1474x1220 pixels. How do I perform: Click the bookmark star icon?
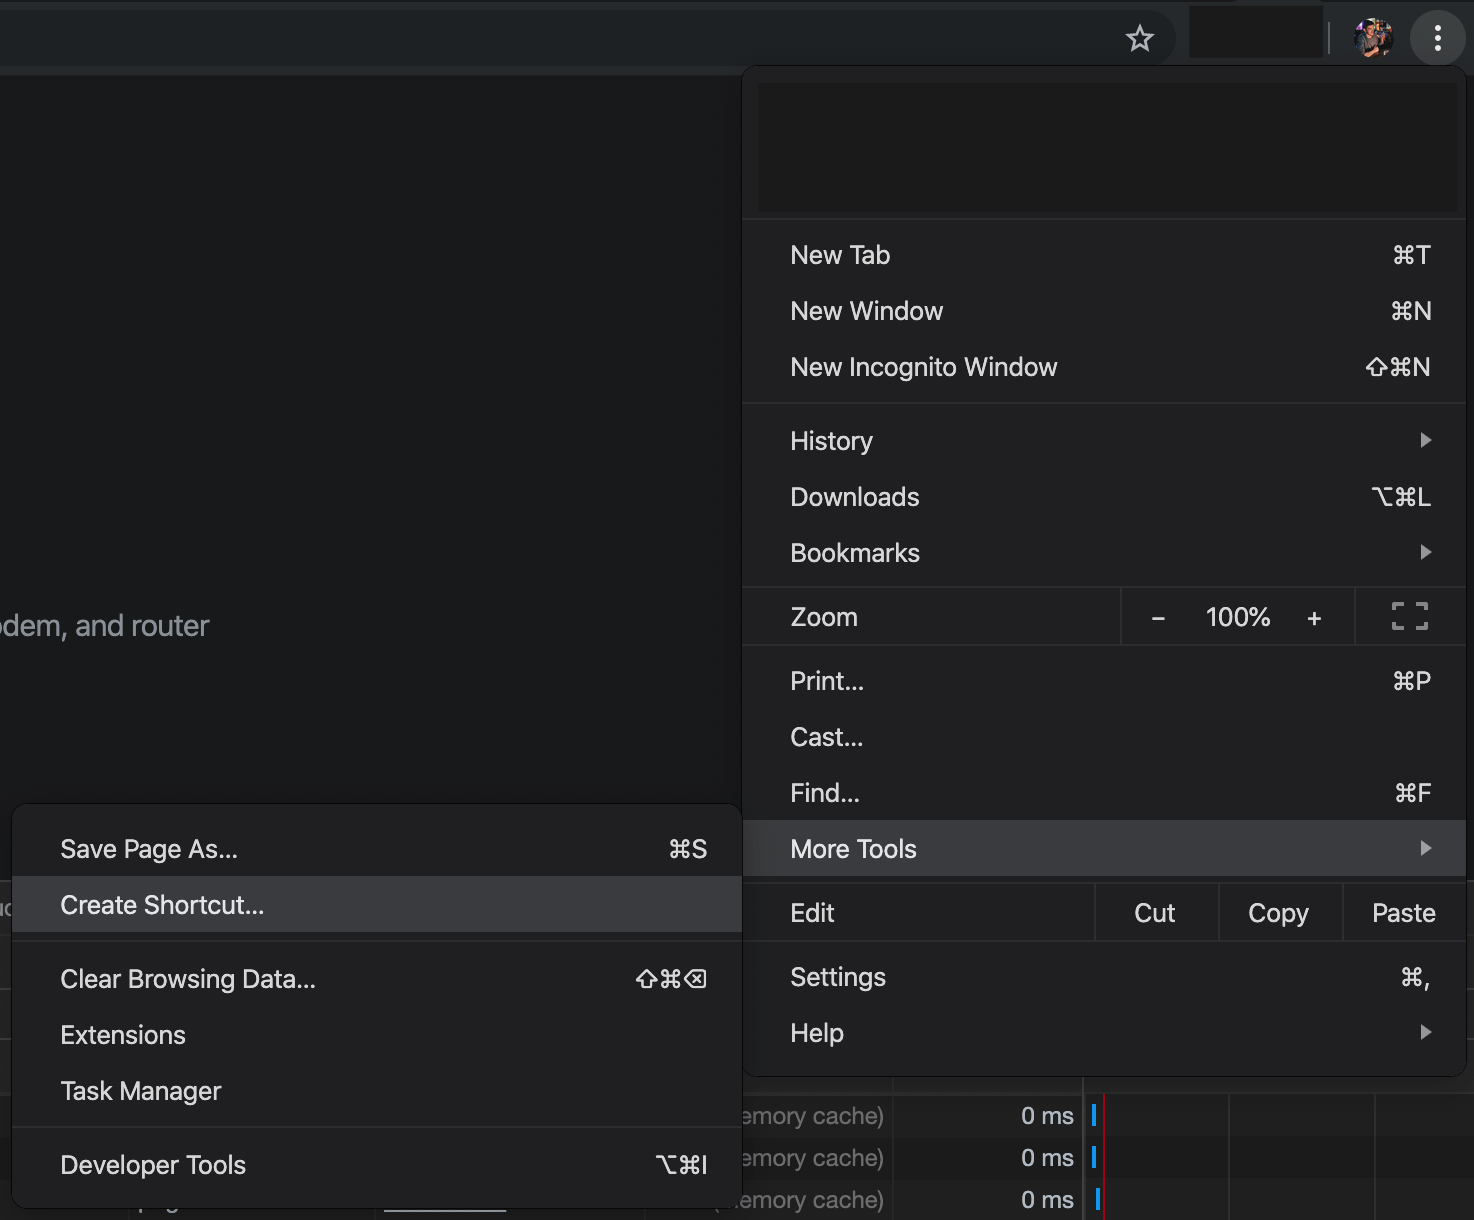tap(1140, 39)
